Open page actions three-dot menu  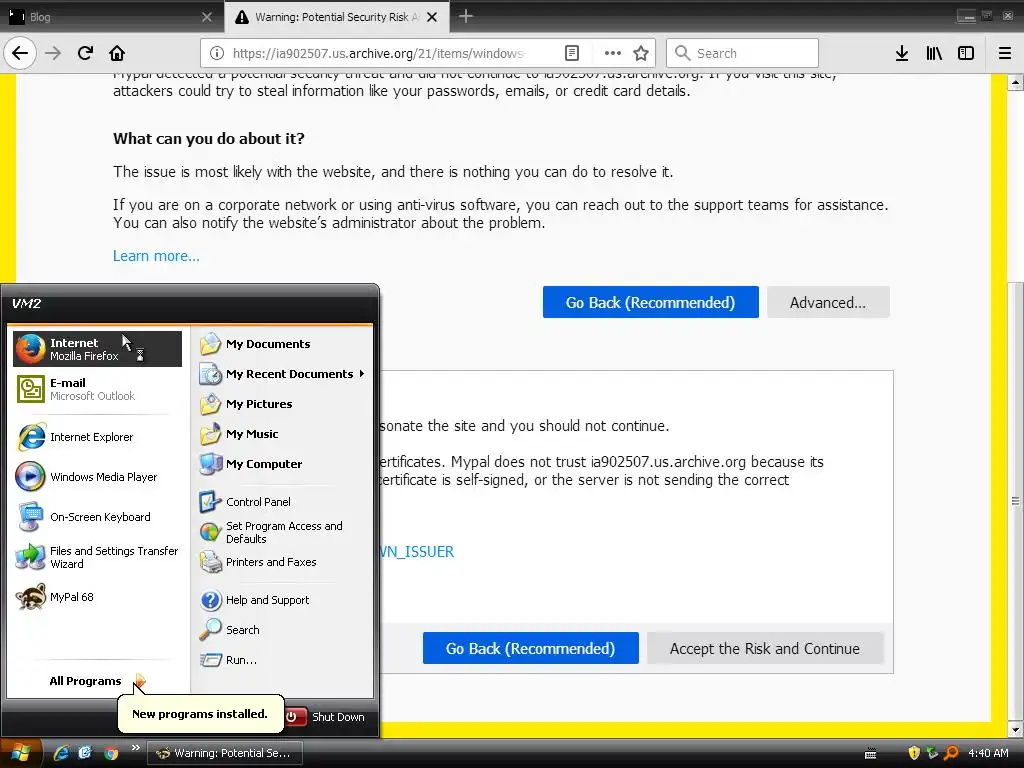pos(613,53)
